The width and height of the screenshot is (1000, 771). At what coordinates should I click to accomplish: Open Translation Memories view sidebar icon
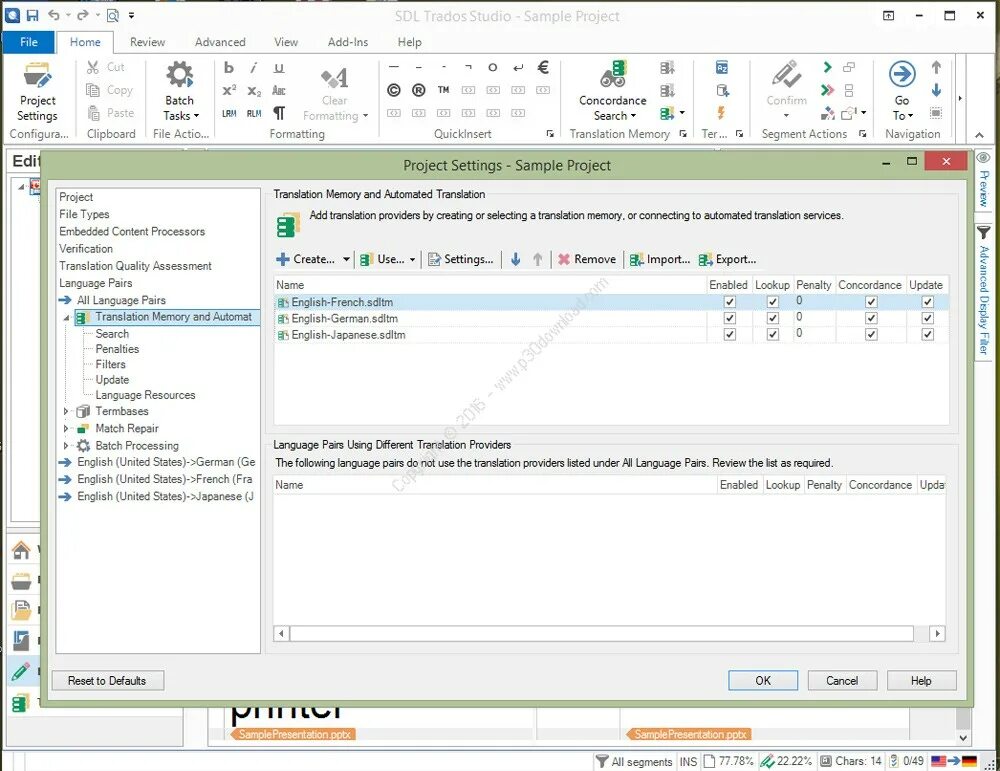pos(21,702)
